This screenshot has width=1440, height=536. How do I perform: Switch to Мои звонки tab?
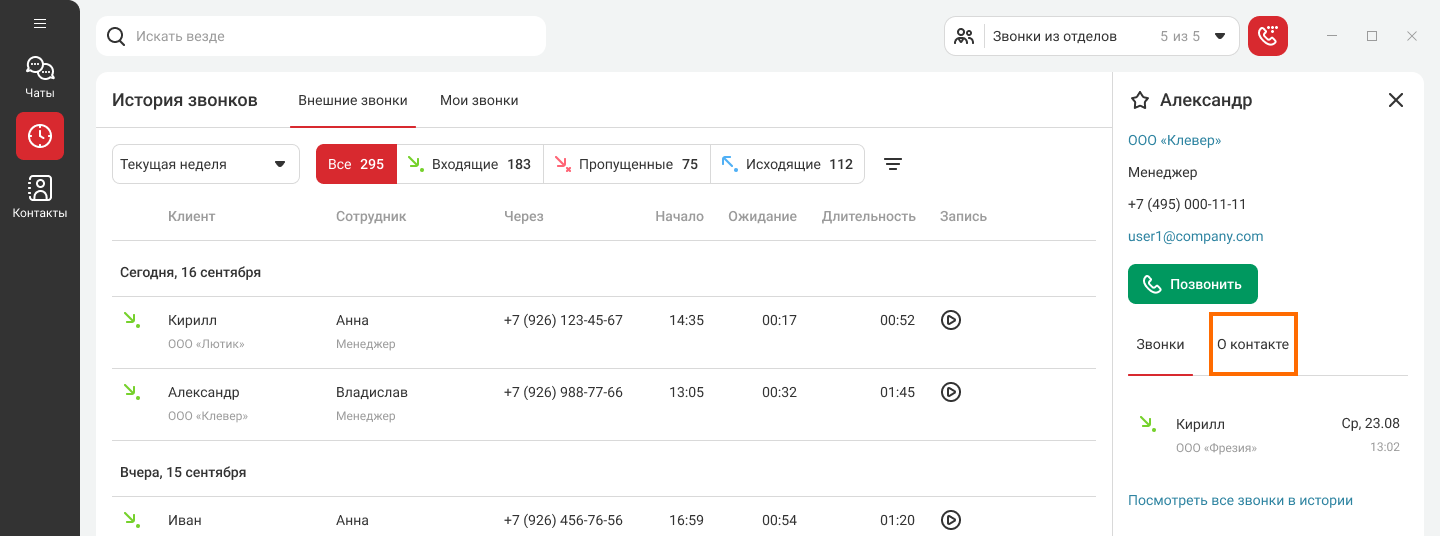tap(479, 100)
